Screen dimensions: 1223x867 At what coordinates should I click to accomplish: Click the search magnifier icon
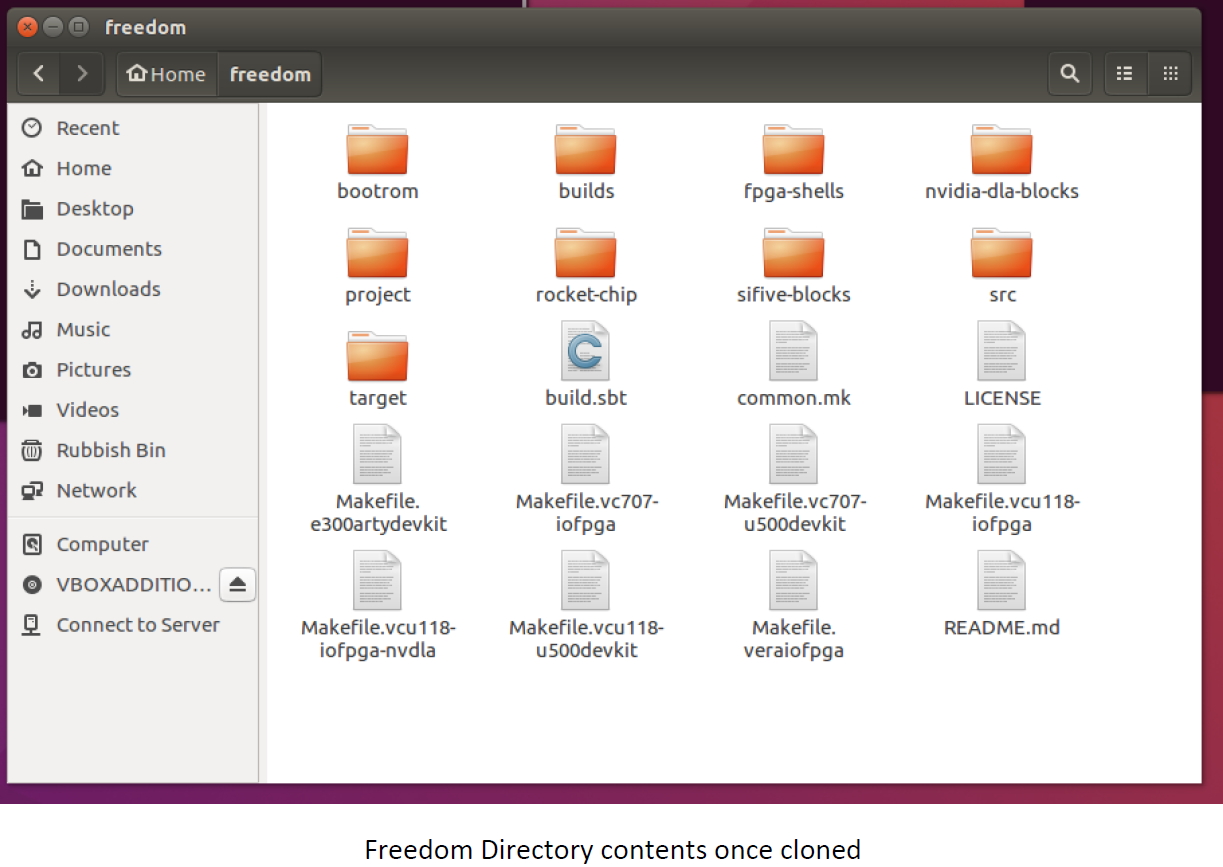1069,74
